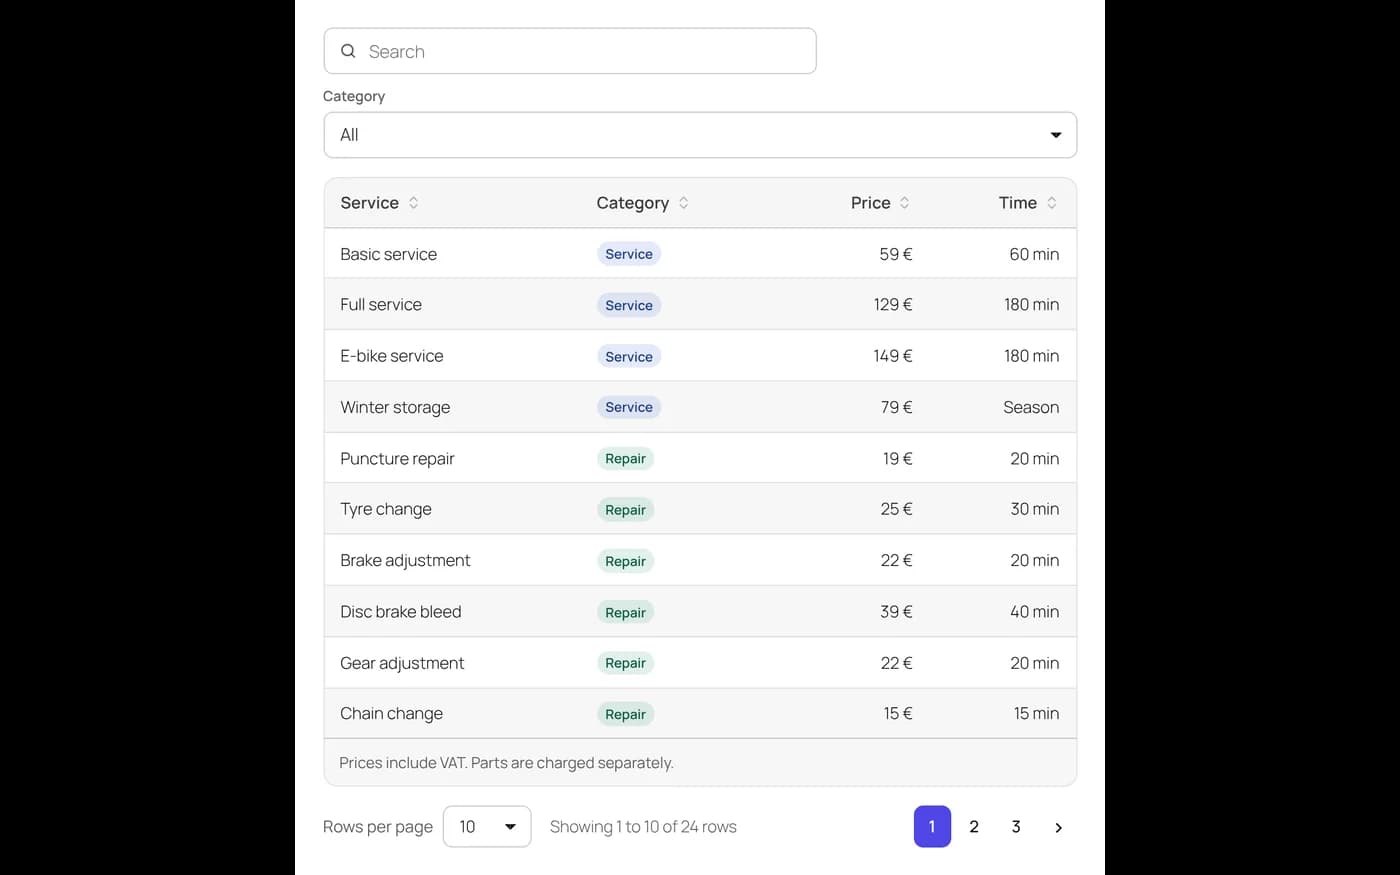Select the Full service row name
Screen dimensions: 1400x875
click(381, 305)
